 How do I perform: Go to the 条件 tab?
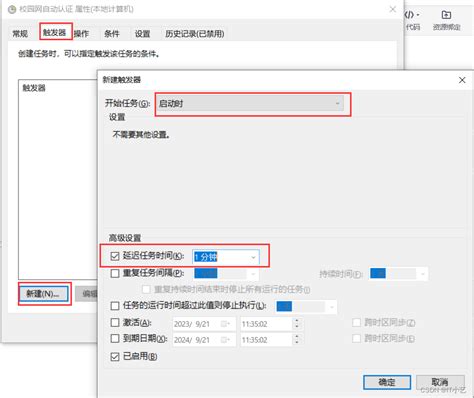coord(112,34)
